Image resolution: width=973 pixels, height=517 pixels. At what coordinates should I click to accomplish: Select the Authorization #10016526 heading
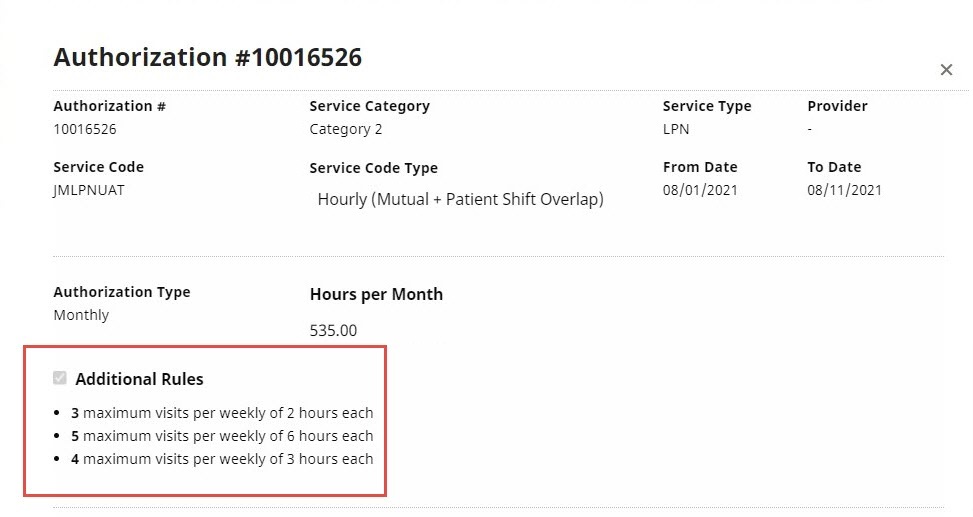click(x=207, y=57)
